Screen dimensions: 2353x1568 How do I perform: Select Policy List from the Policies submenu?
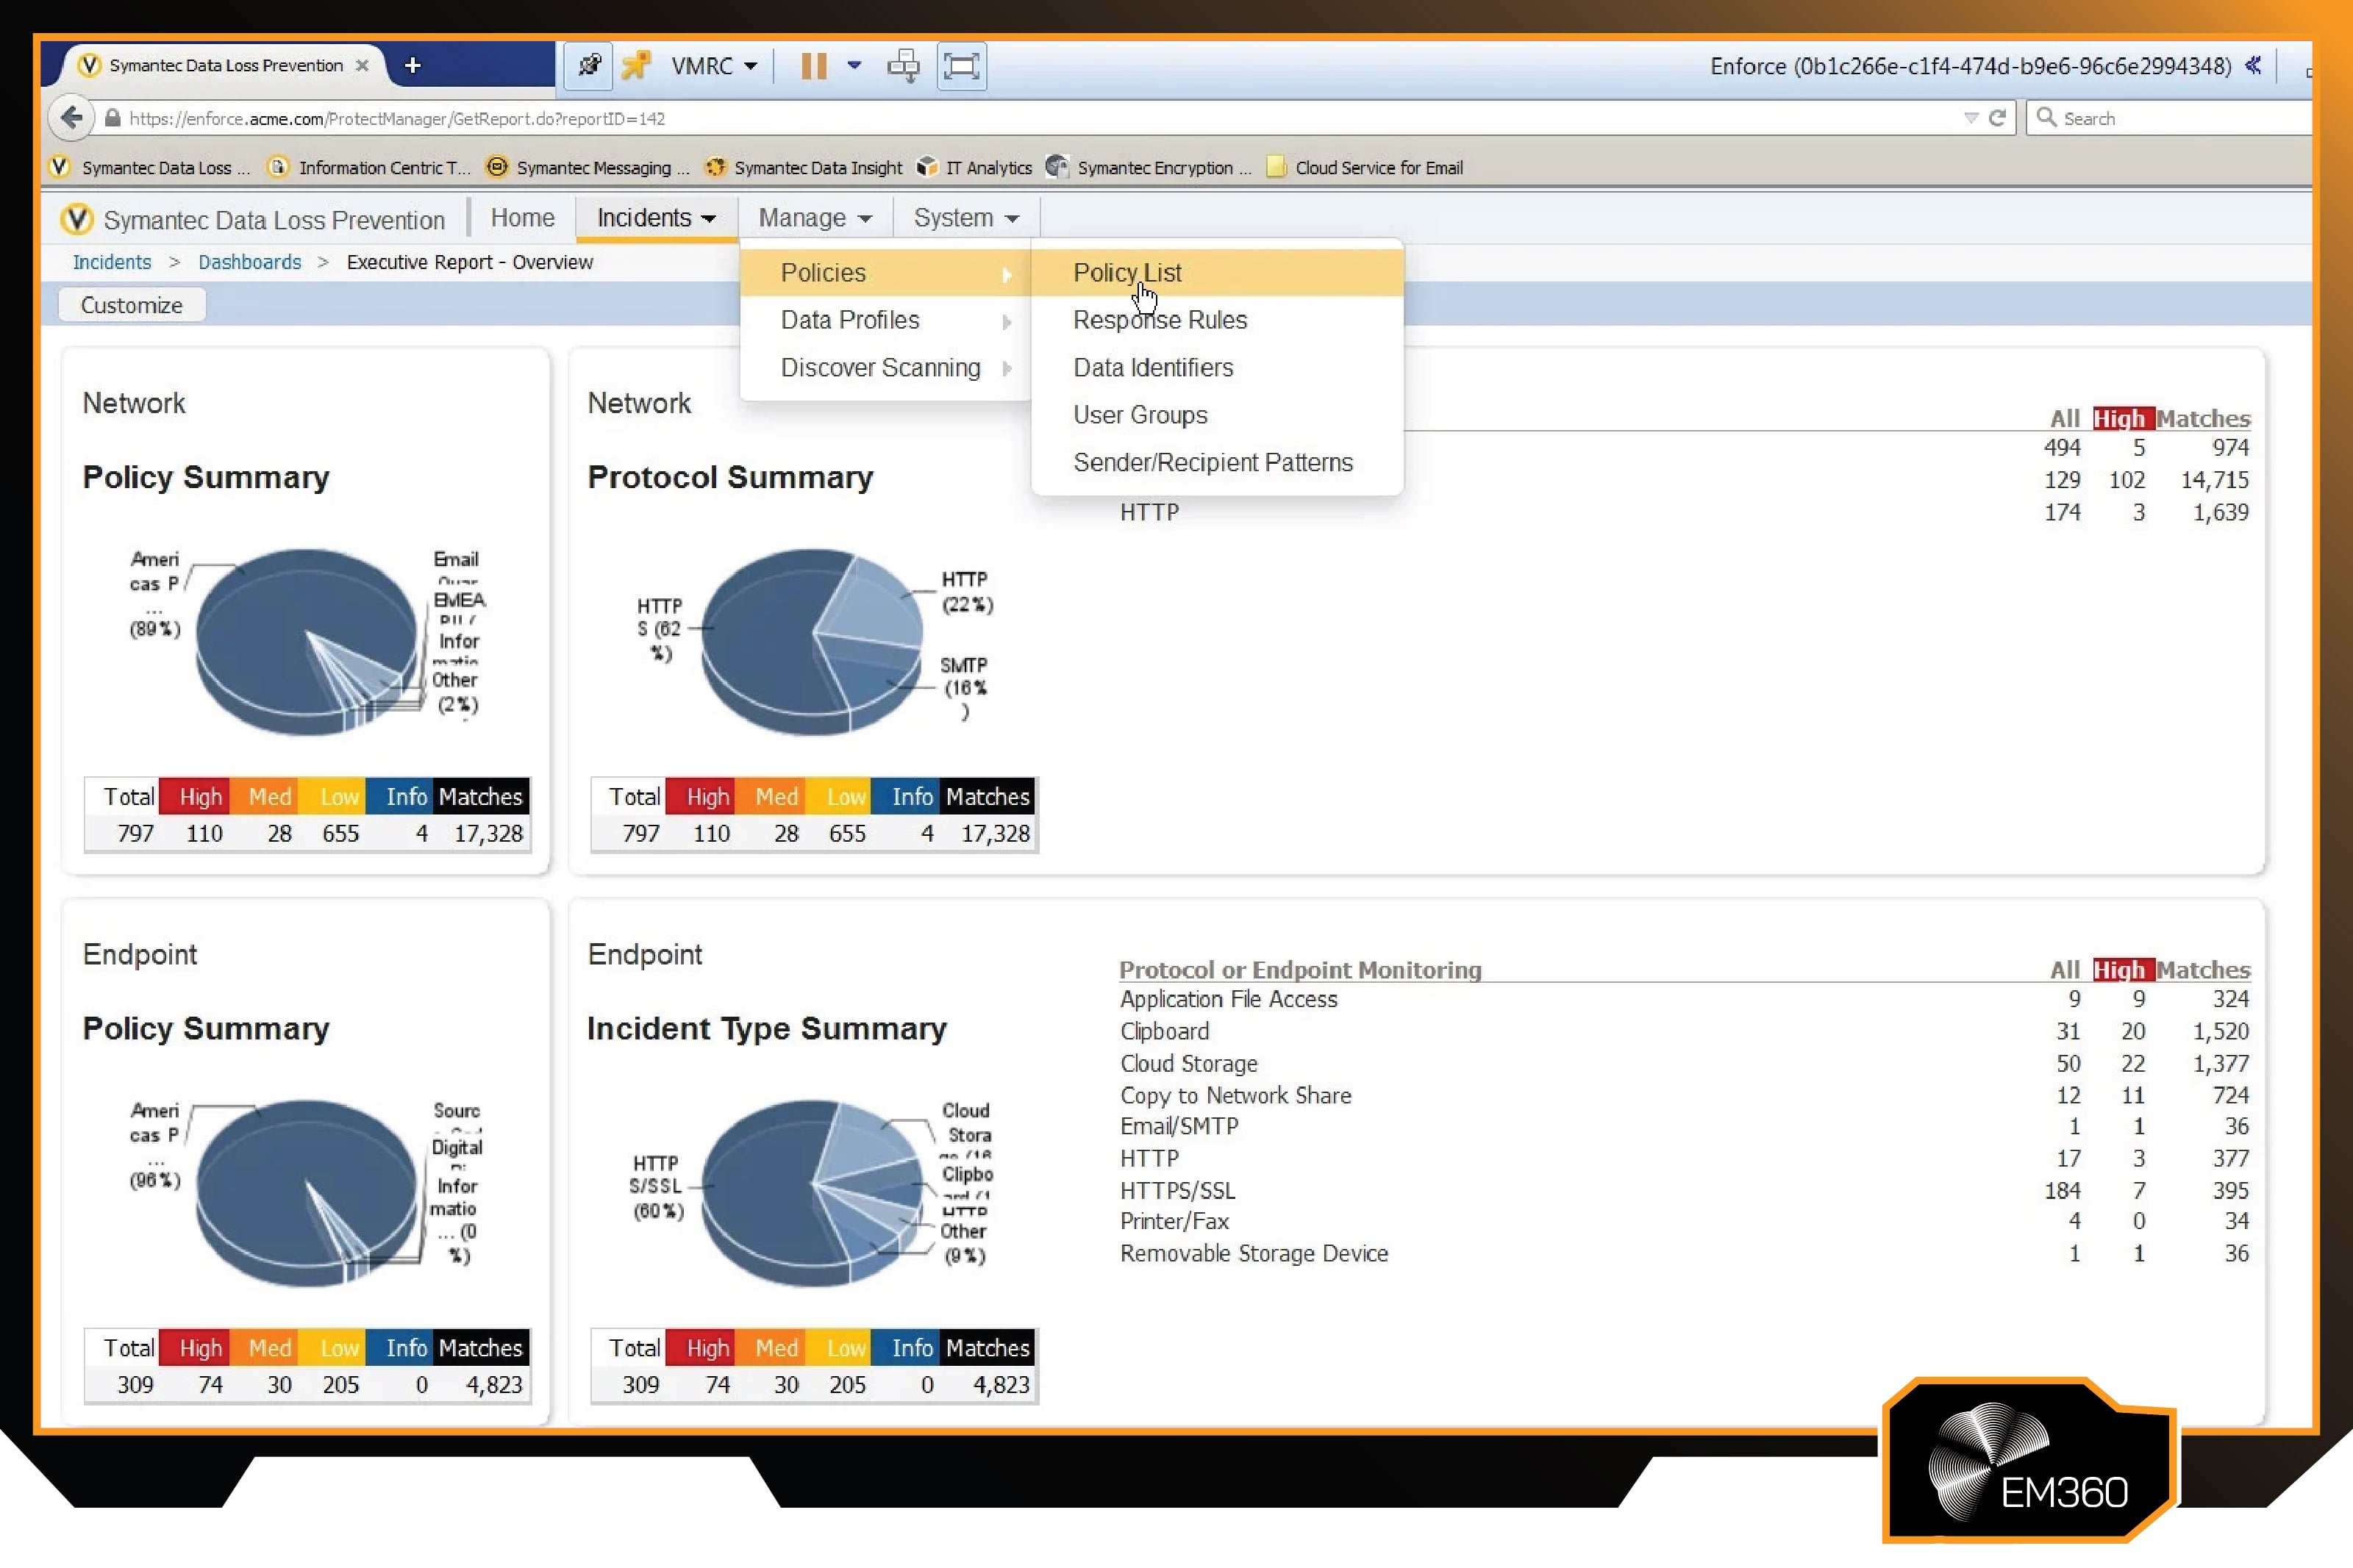(1126, 271)
